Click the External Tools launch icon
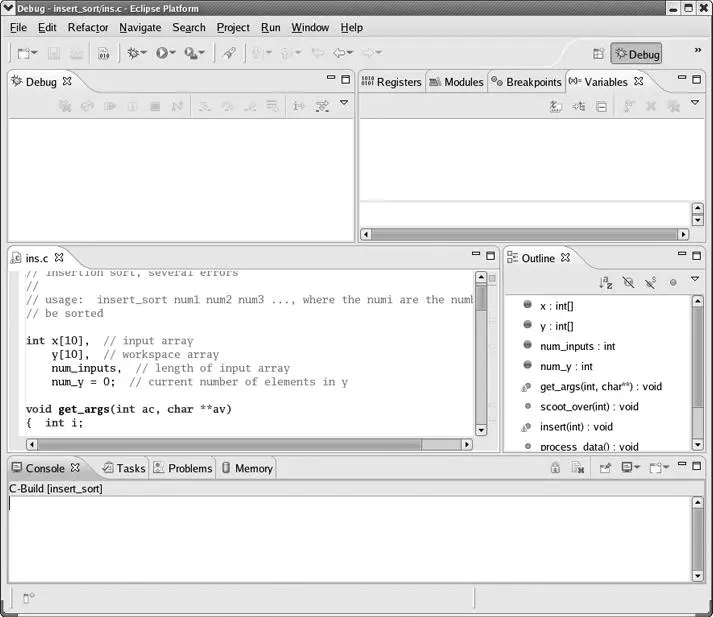 click(190, 53)
